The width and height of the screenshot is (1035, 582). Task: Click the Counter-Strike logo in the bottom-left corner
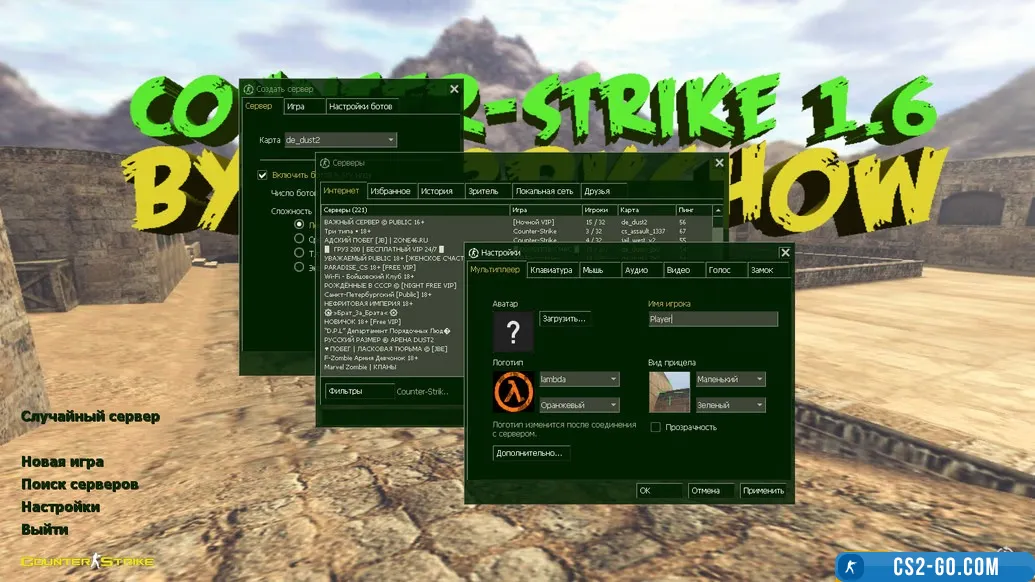pos(88,561)
